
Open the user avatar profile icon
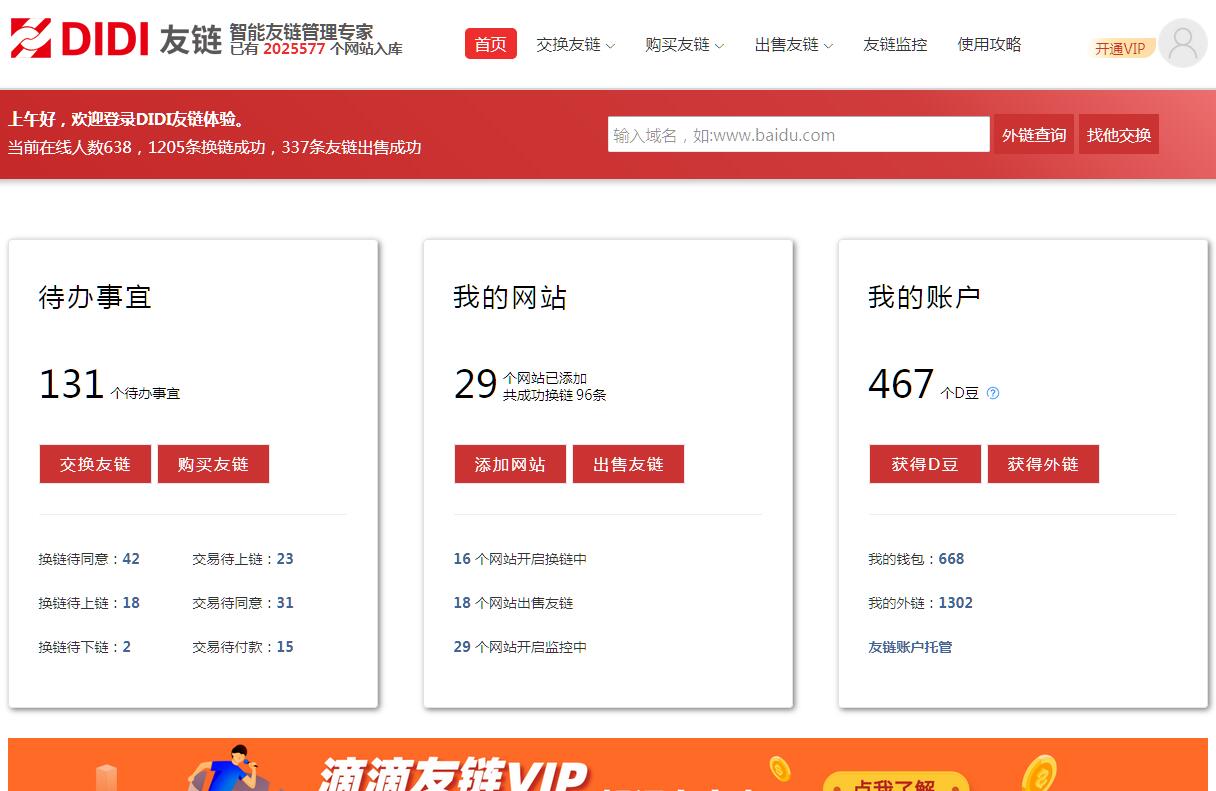[1182, 44]
